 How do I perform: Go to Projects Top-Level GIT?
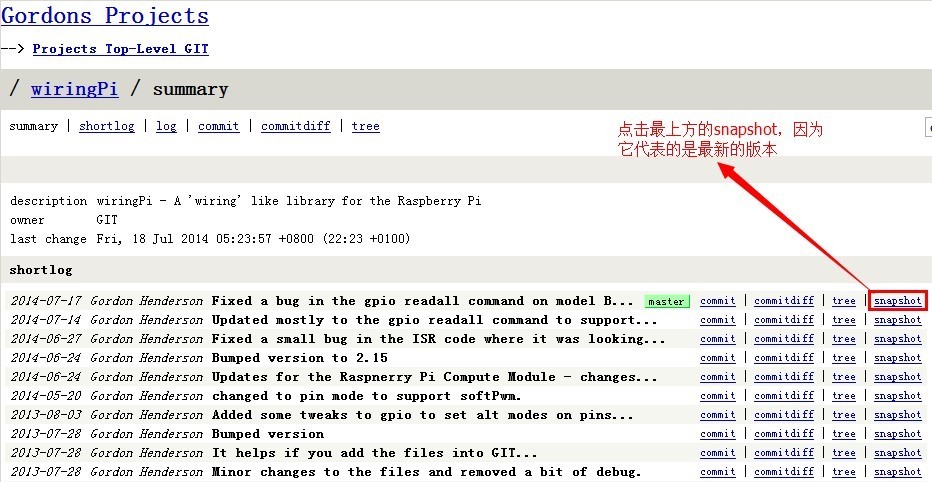(121, 49)
